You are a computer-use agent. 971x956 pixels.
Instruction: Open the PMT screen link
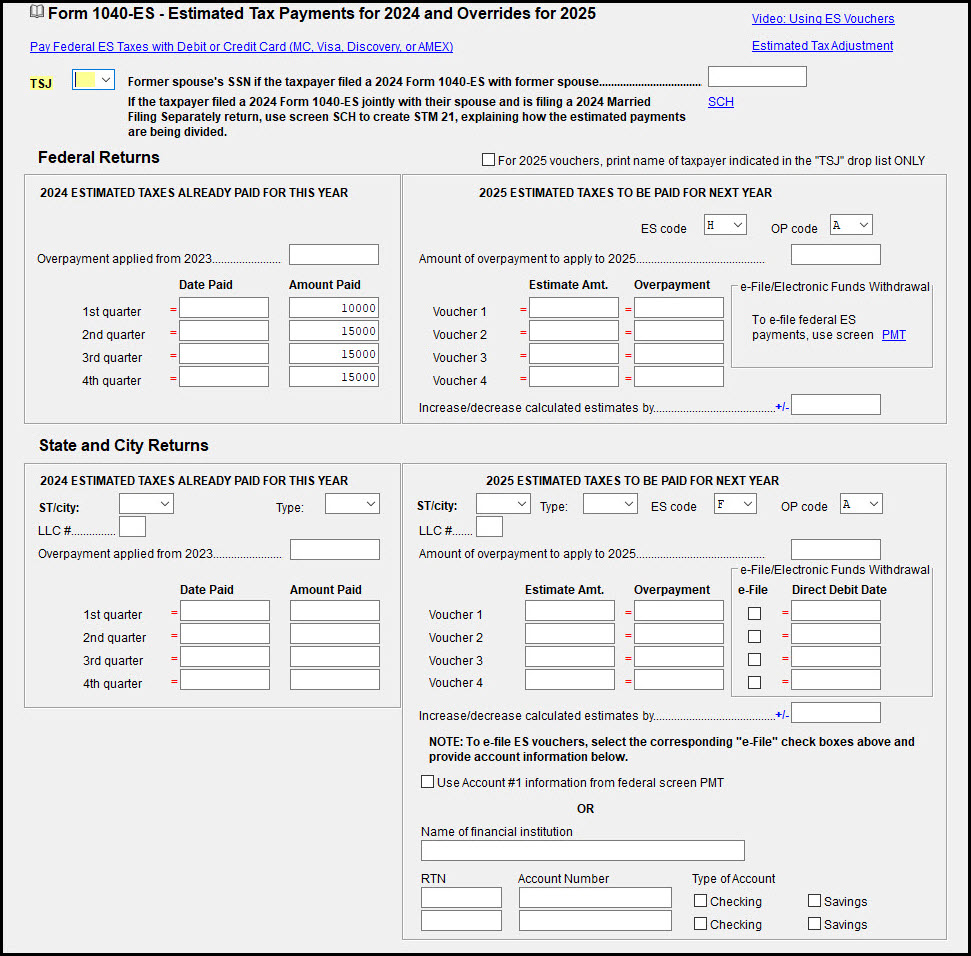tap(894, 335)
